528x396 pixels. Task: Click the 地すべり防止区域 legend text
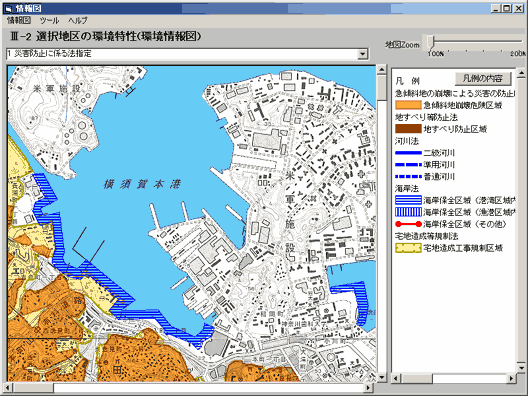[455, 129]
